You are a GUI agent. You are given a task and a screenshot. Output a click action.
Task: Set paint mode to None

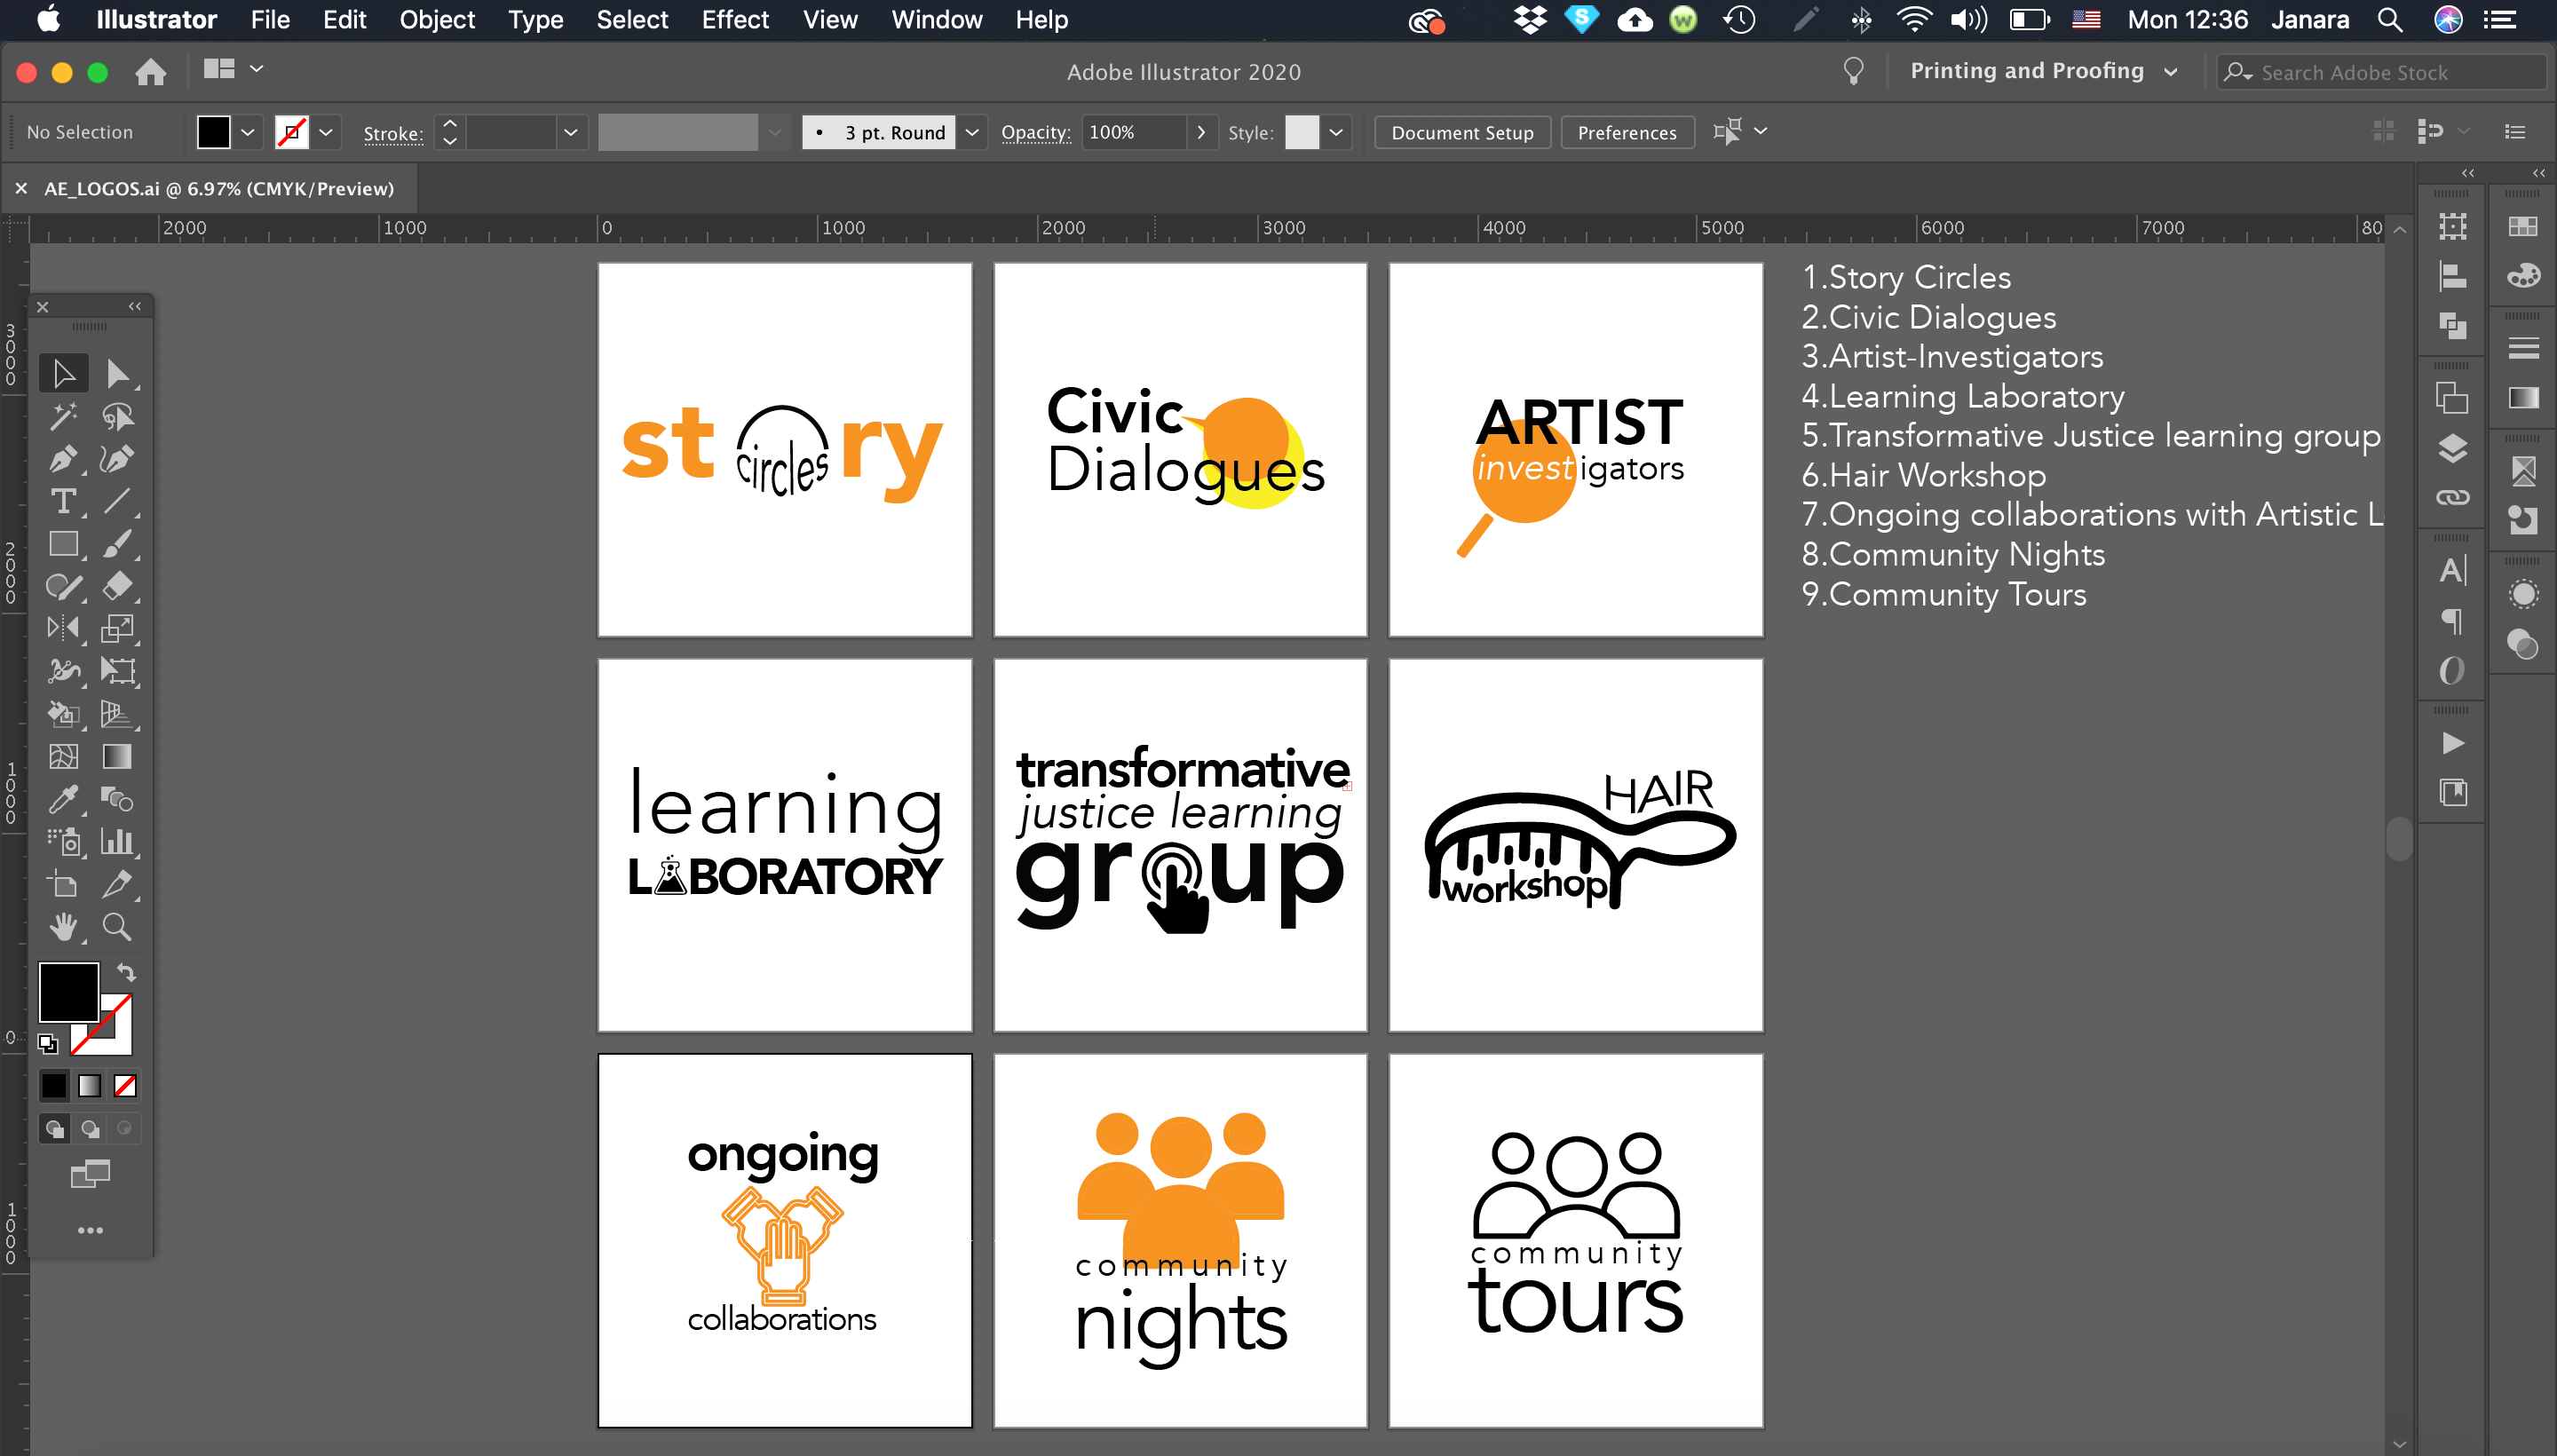pos(125,1085)
